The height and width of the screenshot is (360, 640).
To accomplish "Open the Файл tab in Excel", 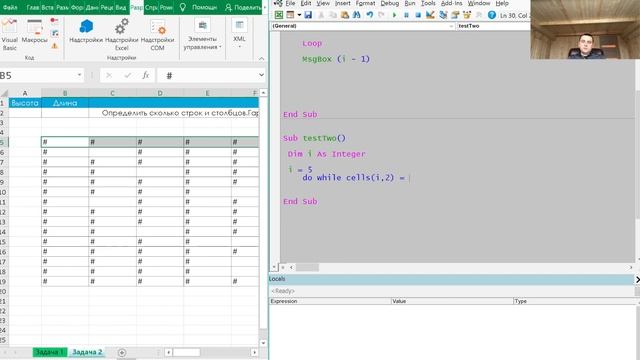I will click(11, 7).
